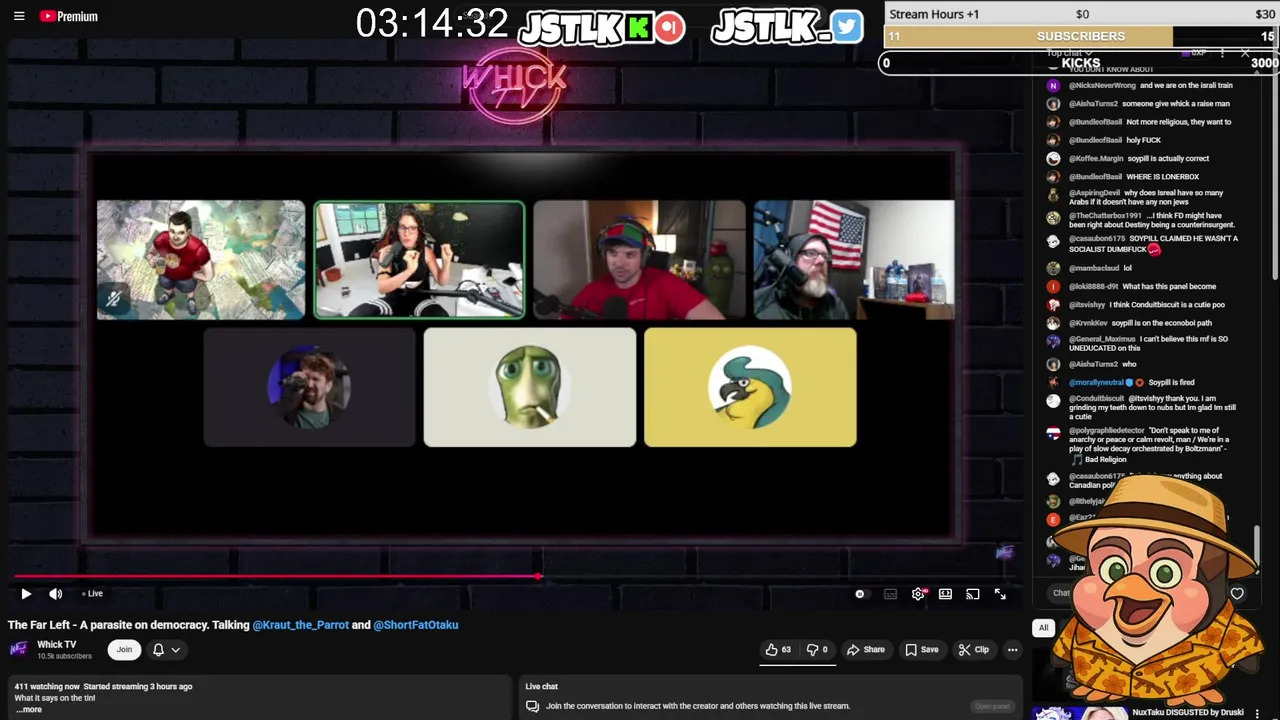The height and width of the screenshot is (720, 1280).
Task: Open the player settings gear
Action: click(918, 594)
